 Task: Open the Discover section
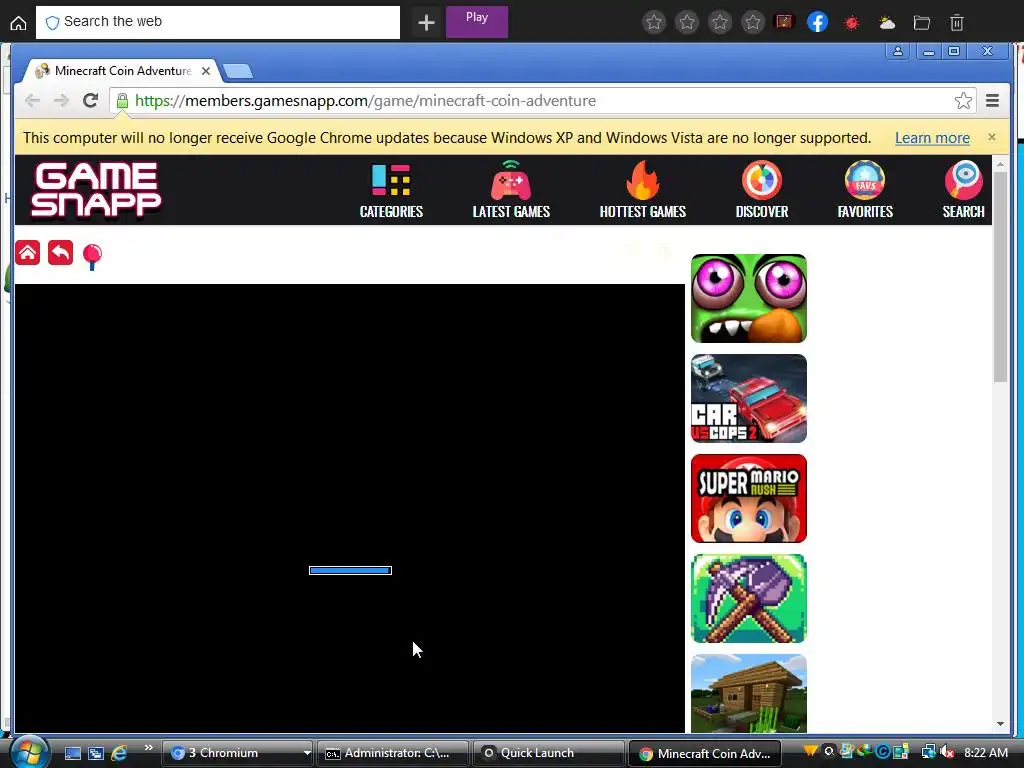761,189
